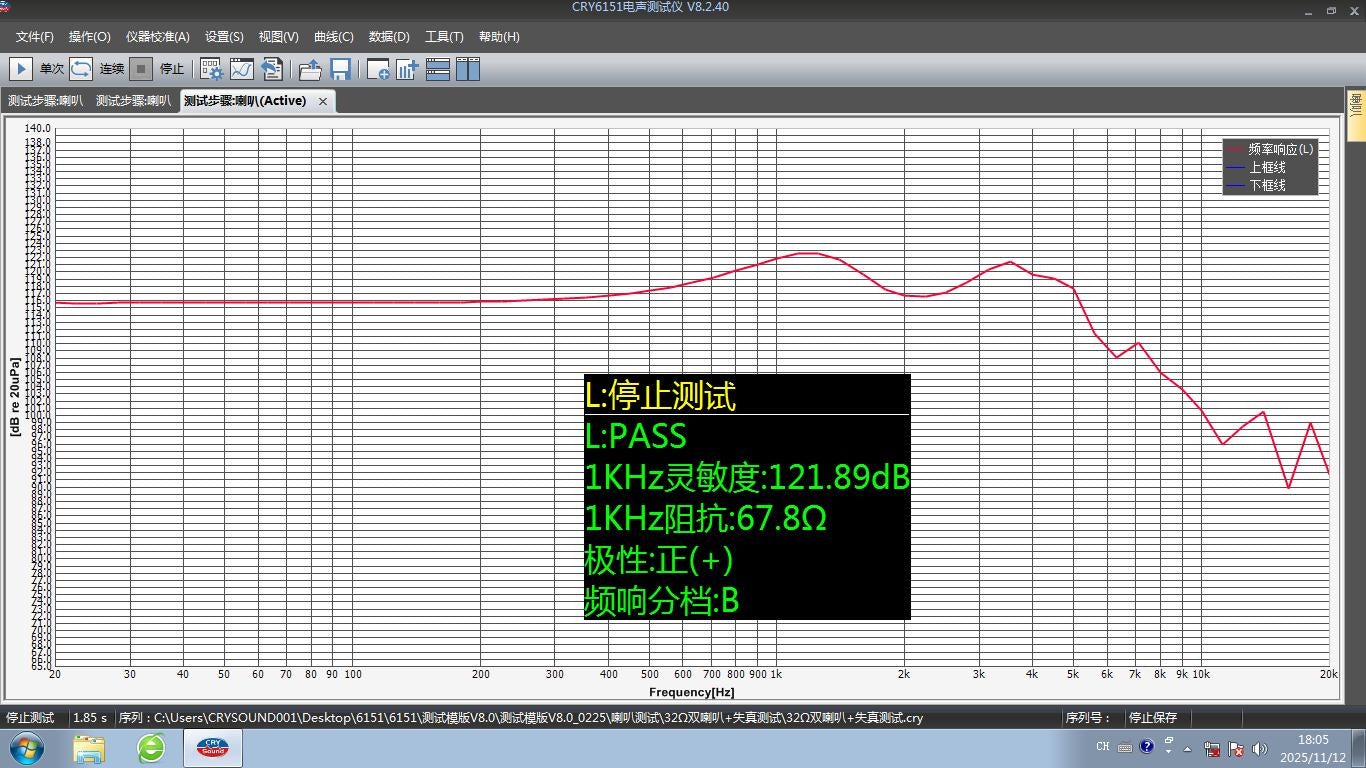Click the add new window icon
1366x768 pixels.
pos(378,69)
